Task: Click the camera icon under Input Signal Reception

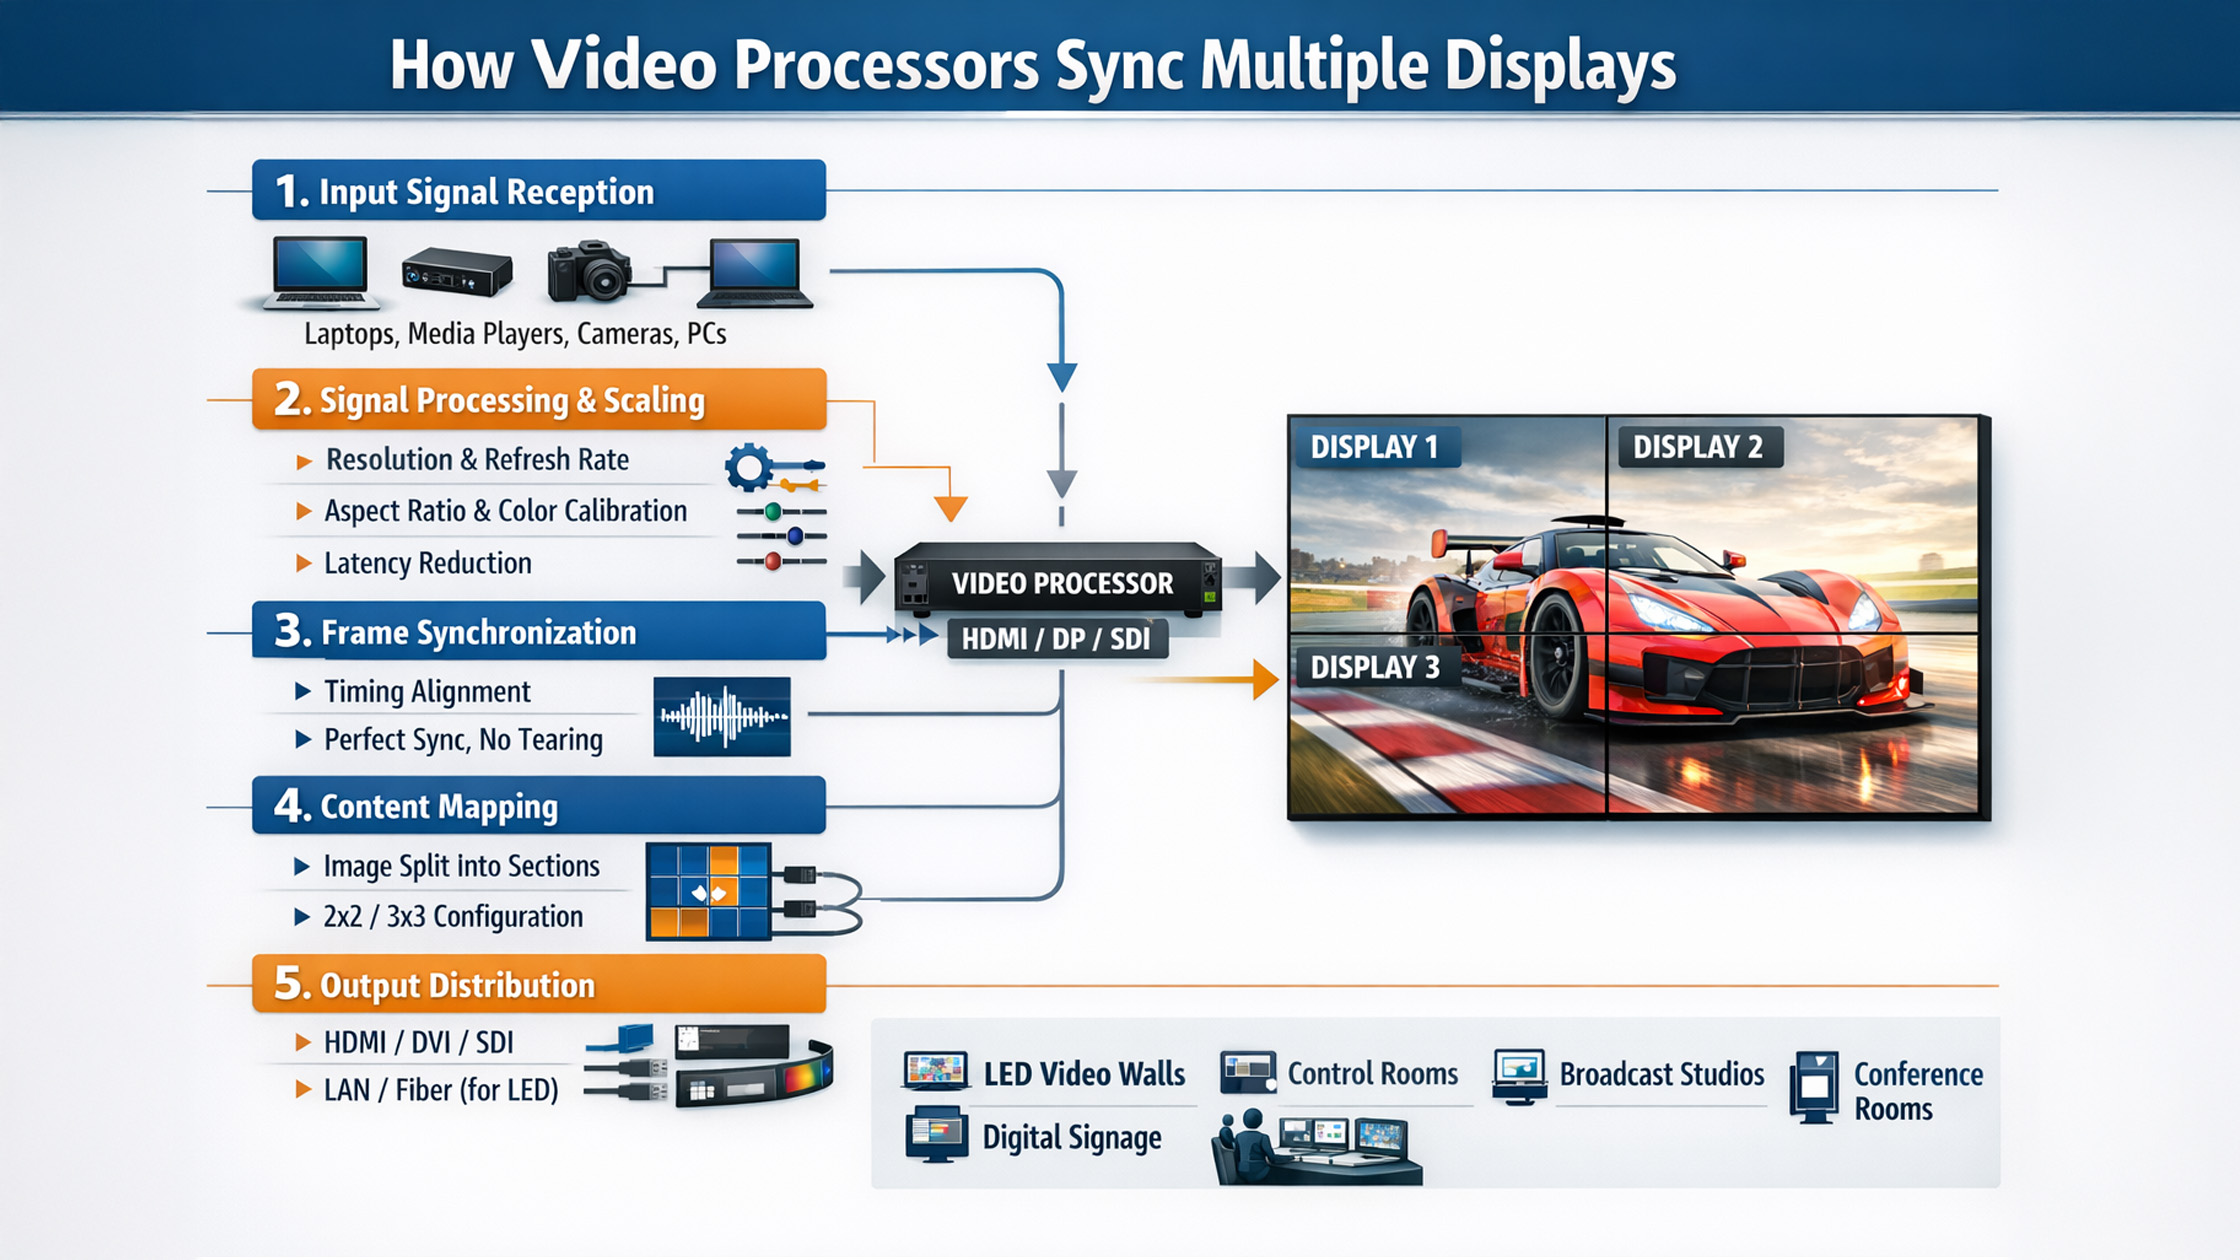Action: tap(589, 271)
